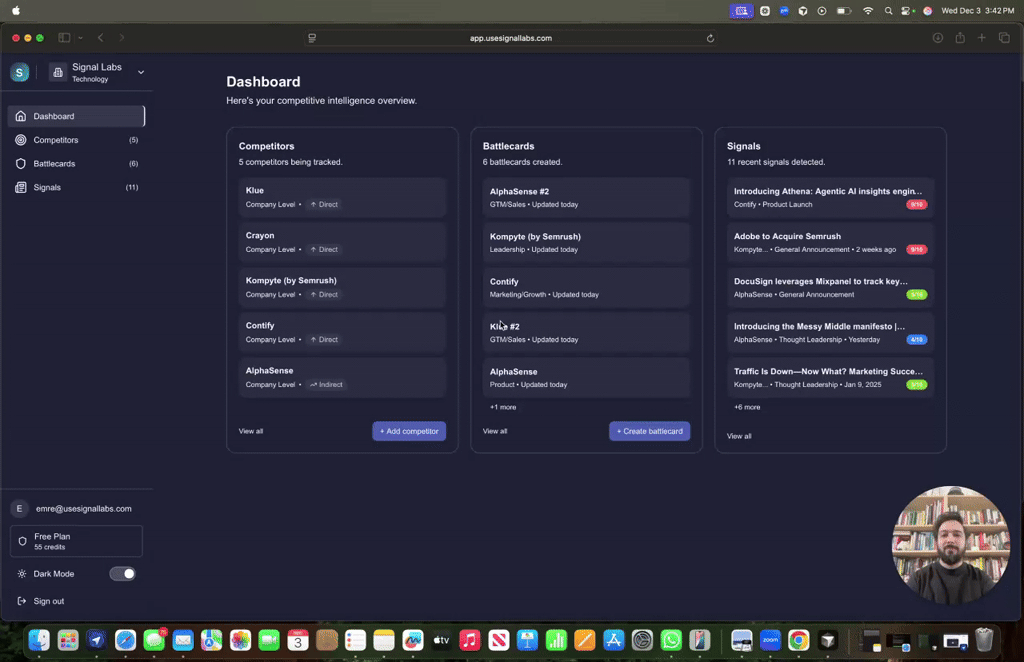Image resolution: width=1024 pixels, height=662 pixels.
Task: Expand the Signal Labs workspace dropdown chevron
Action: pos(140,72)
